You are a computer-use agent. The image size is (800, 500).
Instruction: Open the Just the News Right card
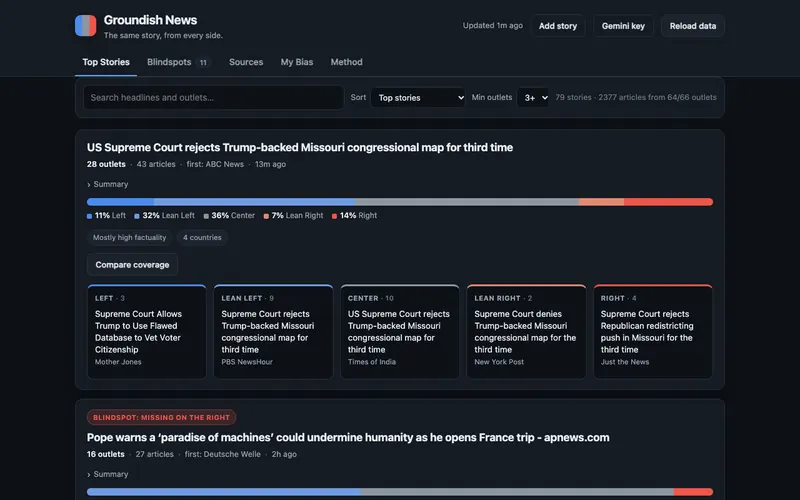tap(653, 332)
